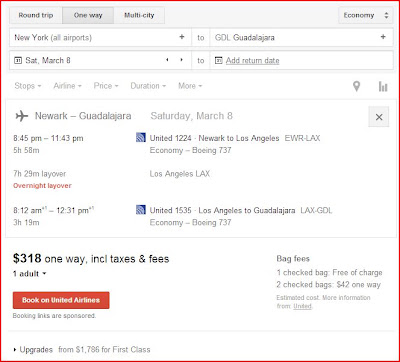Open the map view pin icon
The height and width of the screenshot is (362, 400).
(356, 86)
